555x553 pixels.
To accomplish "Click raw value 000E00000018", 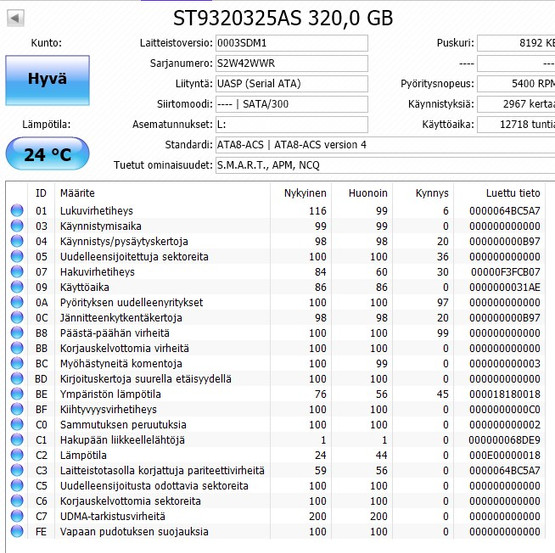I will pyautogui.click(x=505, y=455).
